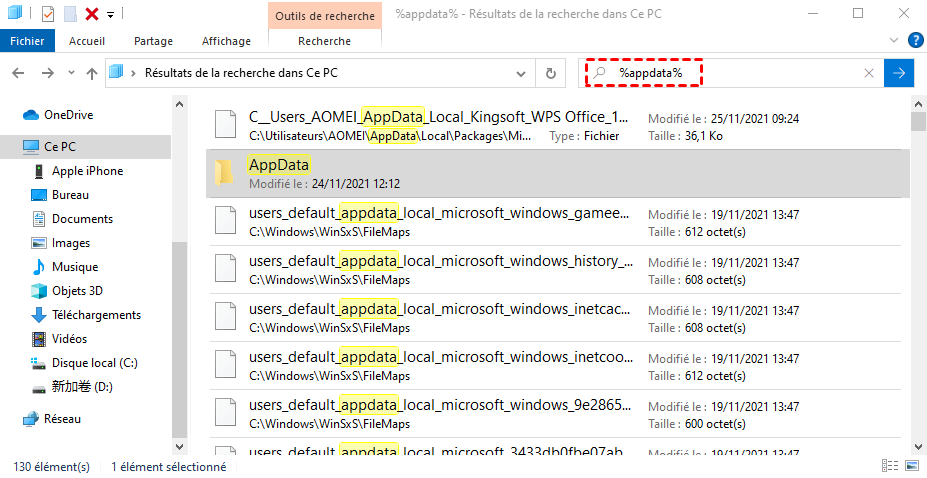The height and width of the screenshot is (478, 927).
Task: Open the Recherche ribbon tab
Action: click(x=324, y=41)
